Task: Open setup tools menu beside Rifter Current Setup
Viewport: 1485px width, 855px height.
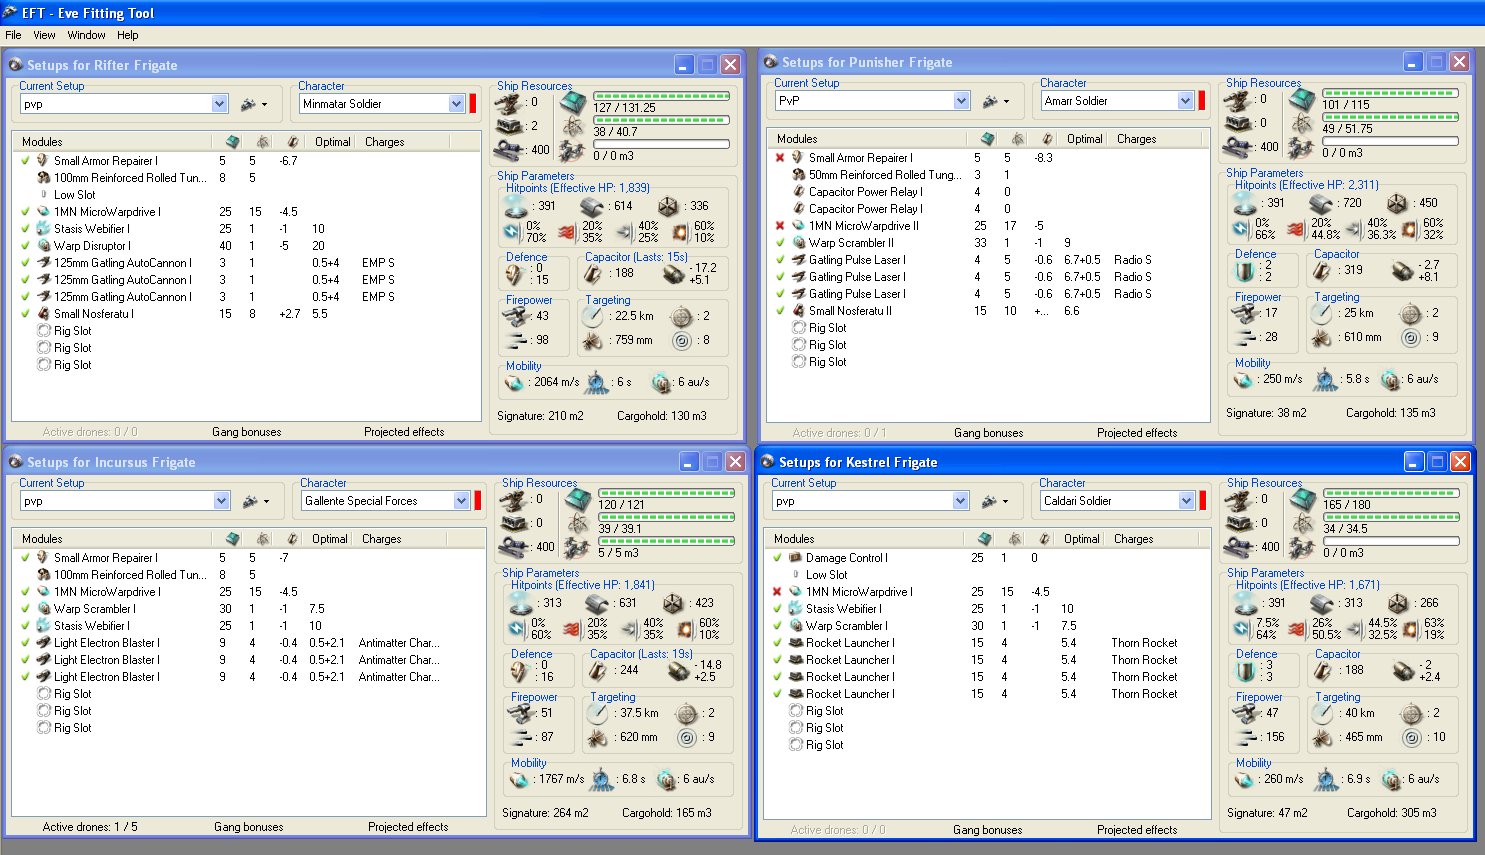Action: click(254, 104)
